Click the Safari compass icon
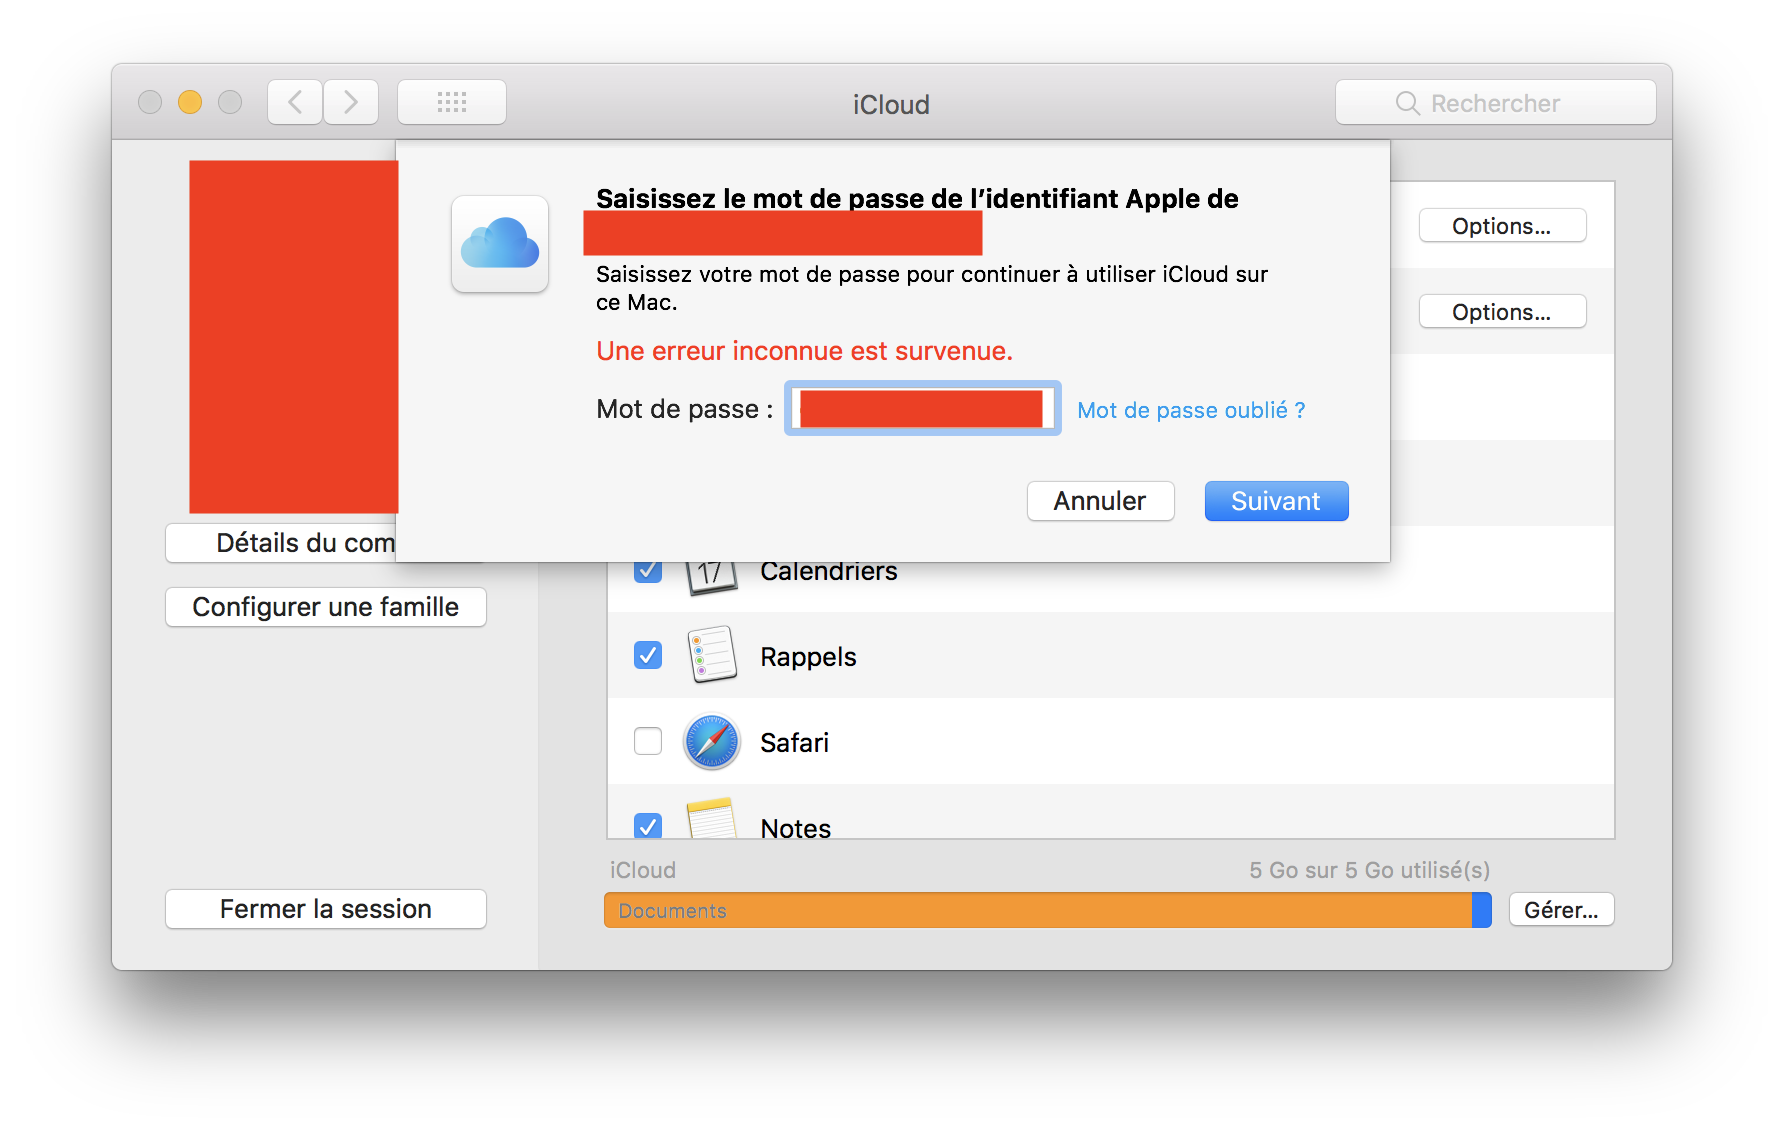Screen dimensions: 1784x1130 click(712, 742)
